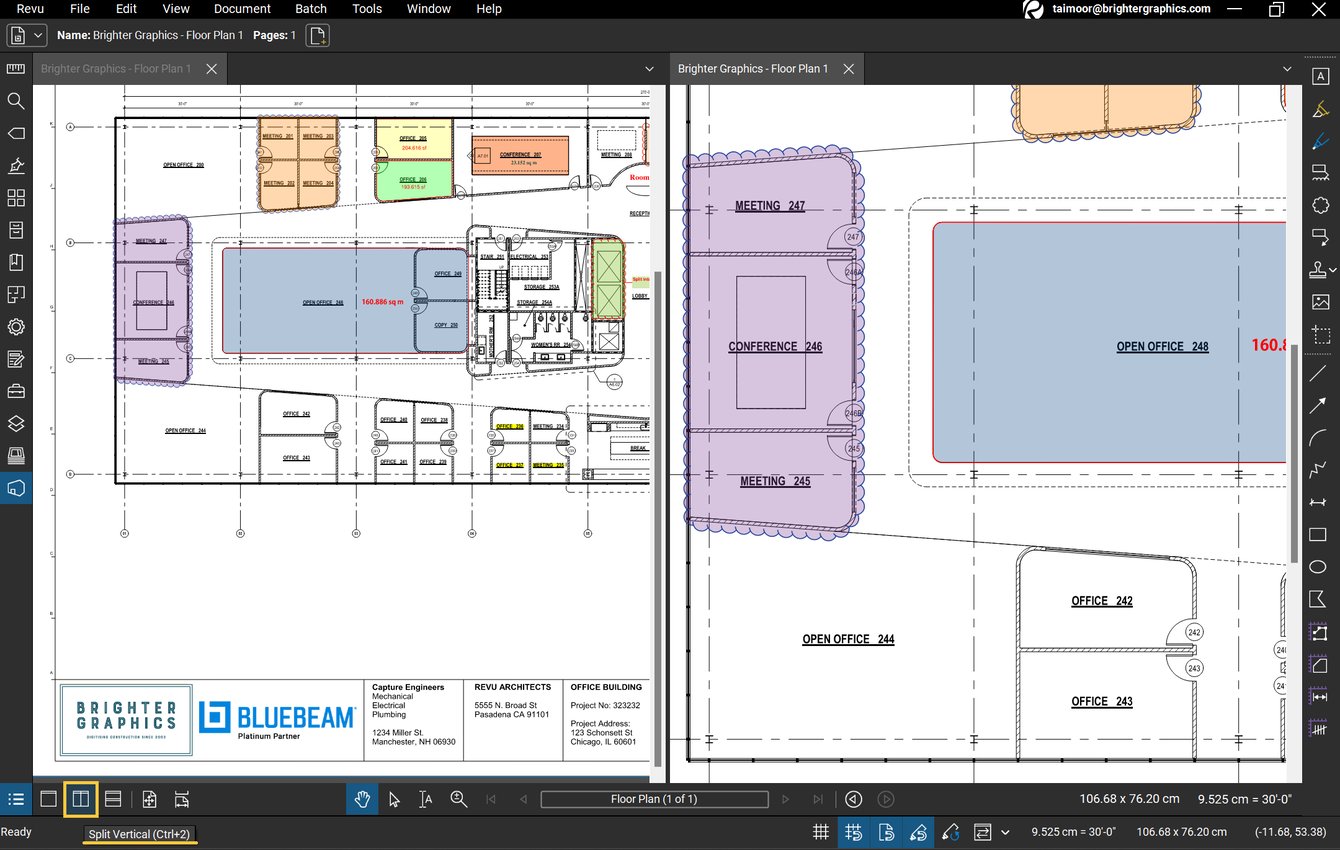Image resolution: width=1340 pixels, height=850 pixels.
Task: Open the Measurements panel with the ruler icon
Action: pyautogui.click(x=15, y=68)
